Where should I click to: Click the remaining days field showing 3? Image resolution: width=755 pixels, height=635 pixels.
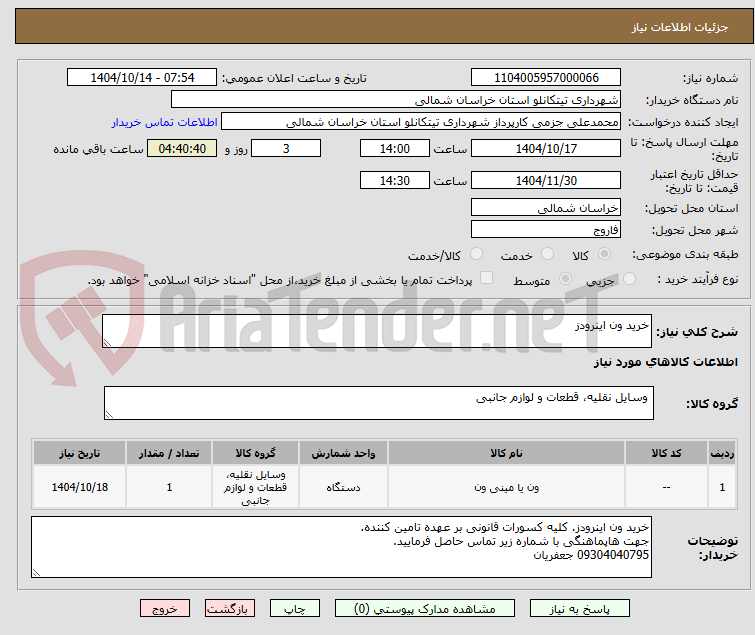click(x=286, y=148)
